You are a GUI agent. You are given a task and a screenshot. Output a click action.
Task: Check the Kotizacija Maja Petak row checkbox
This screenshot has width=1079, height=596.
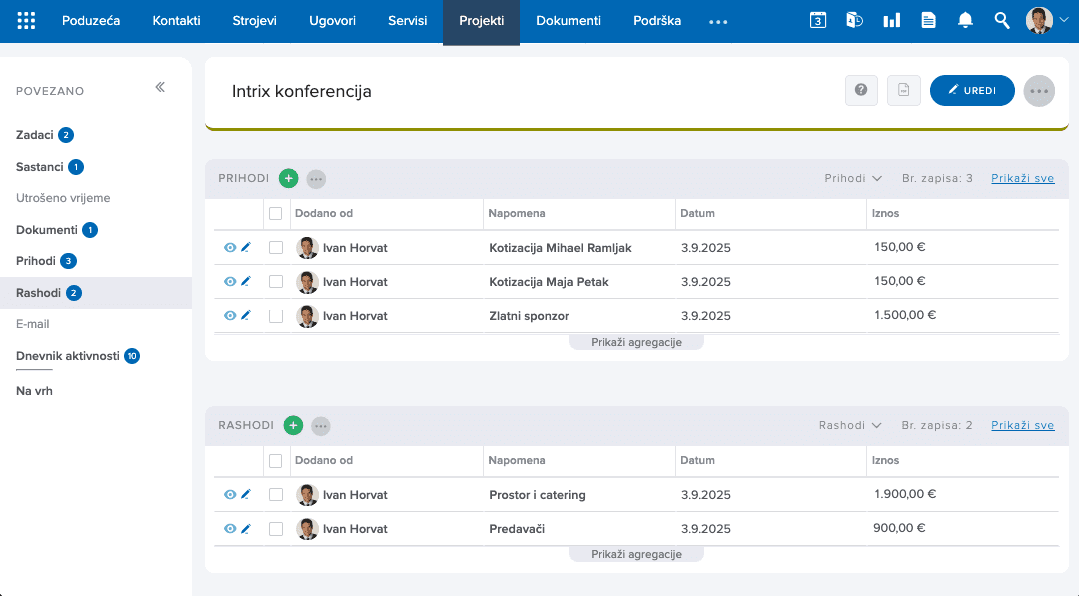[276, 281]
